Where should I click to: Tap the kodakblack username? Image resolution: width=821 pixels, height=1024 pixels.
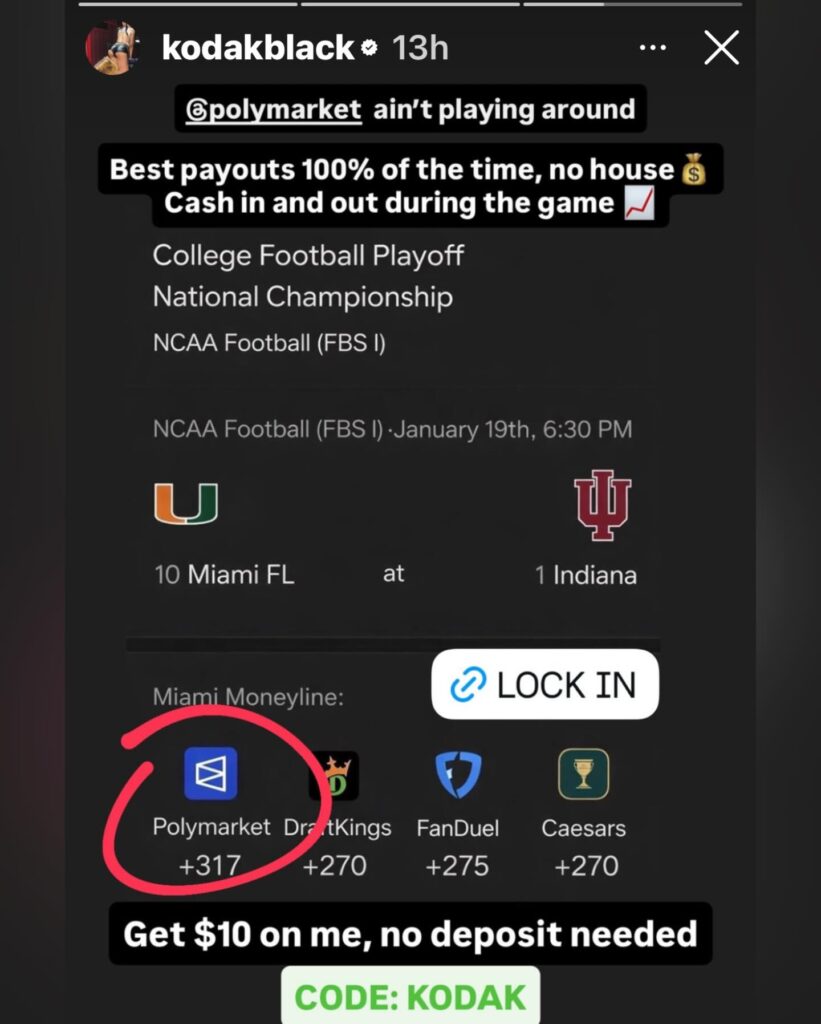coord(257,48)
